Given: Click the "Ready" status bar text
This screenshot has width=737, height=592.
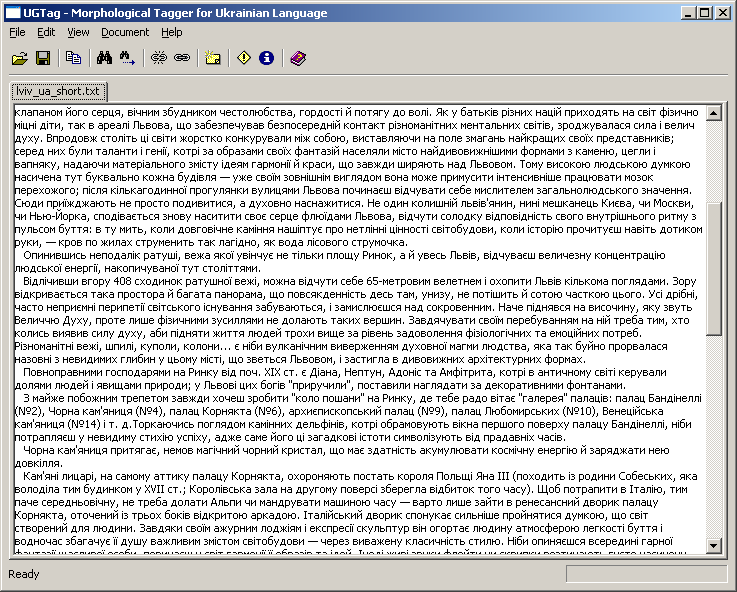Looking at the screenshot, I should (24, 574).
